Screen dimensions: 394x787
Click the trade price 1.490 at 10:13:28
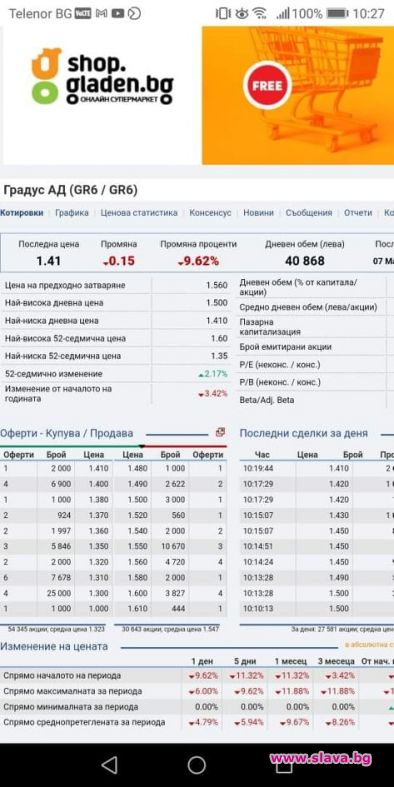[x=339, y=577]
